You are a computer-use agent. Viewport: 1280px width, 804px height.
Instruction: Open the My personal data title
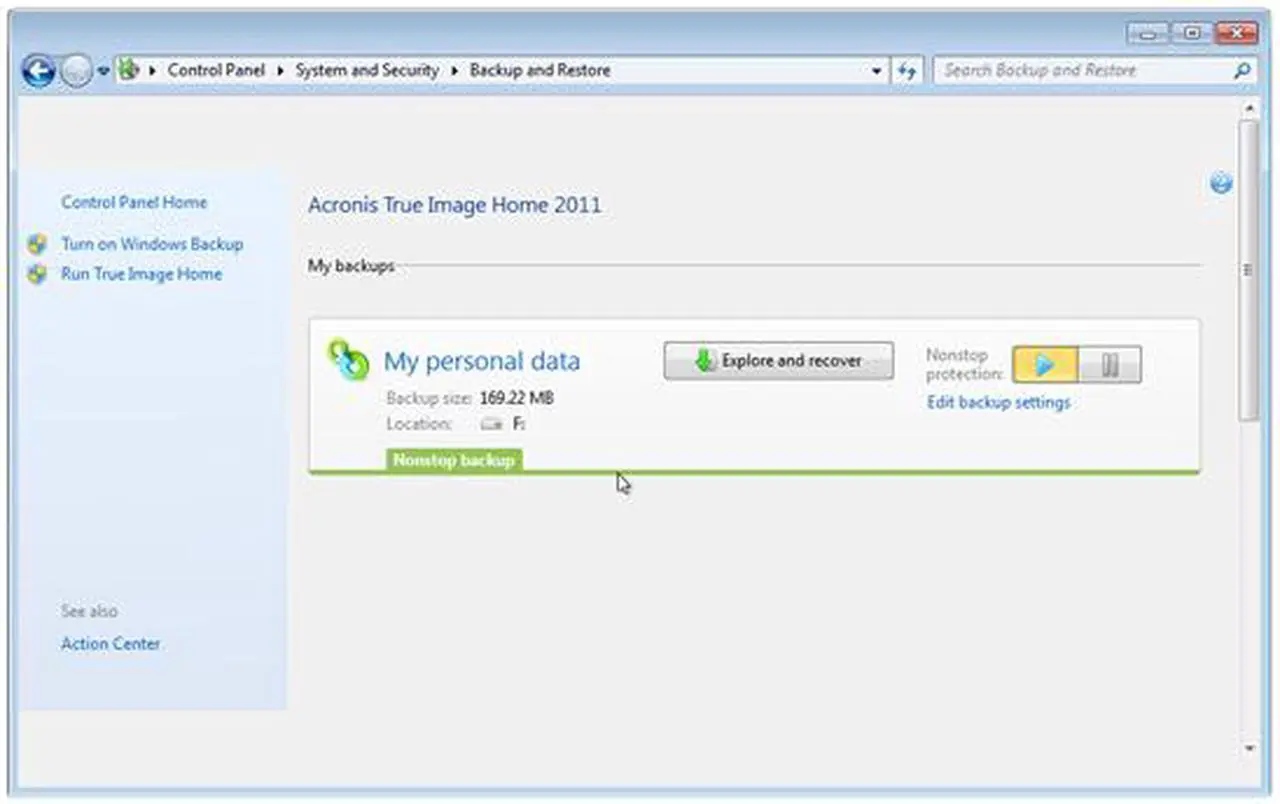(482, 361)
